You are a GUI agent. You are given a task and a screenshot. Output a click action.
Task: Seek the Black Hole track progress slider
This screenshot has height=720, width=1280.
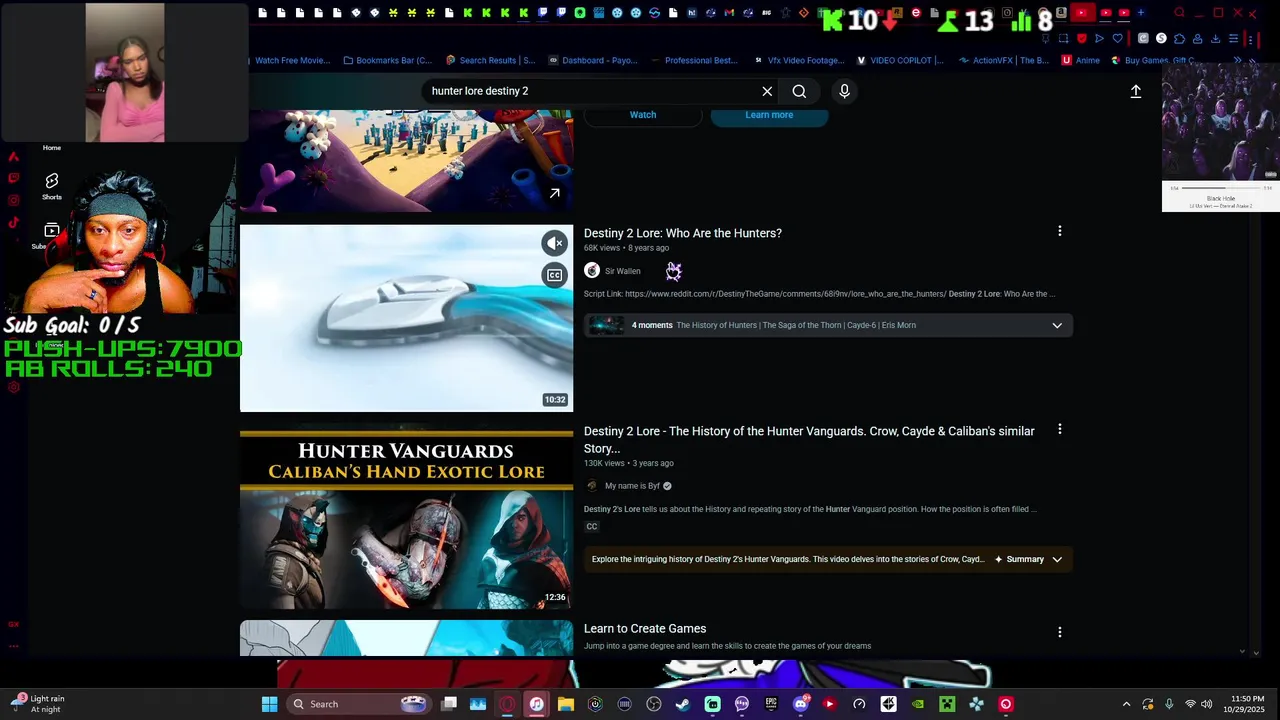point(1220,187)
